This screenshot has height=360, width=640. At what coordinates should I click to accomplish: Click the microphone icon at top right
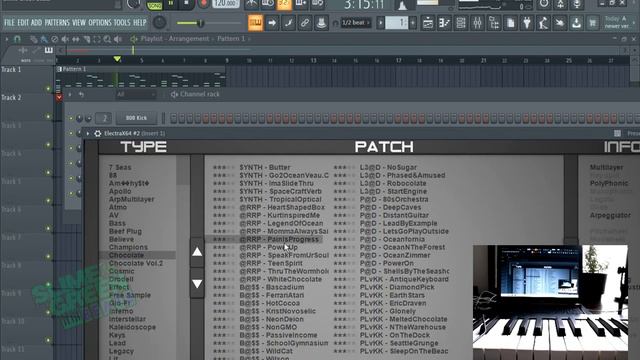(x=577, y=4)
